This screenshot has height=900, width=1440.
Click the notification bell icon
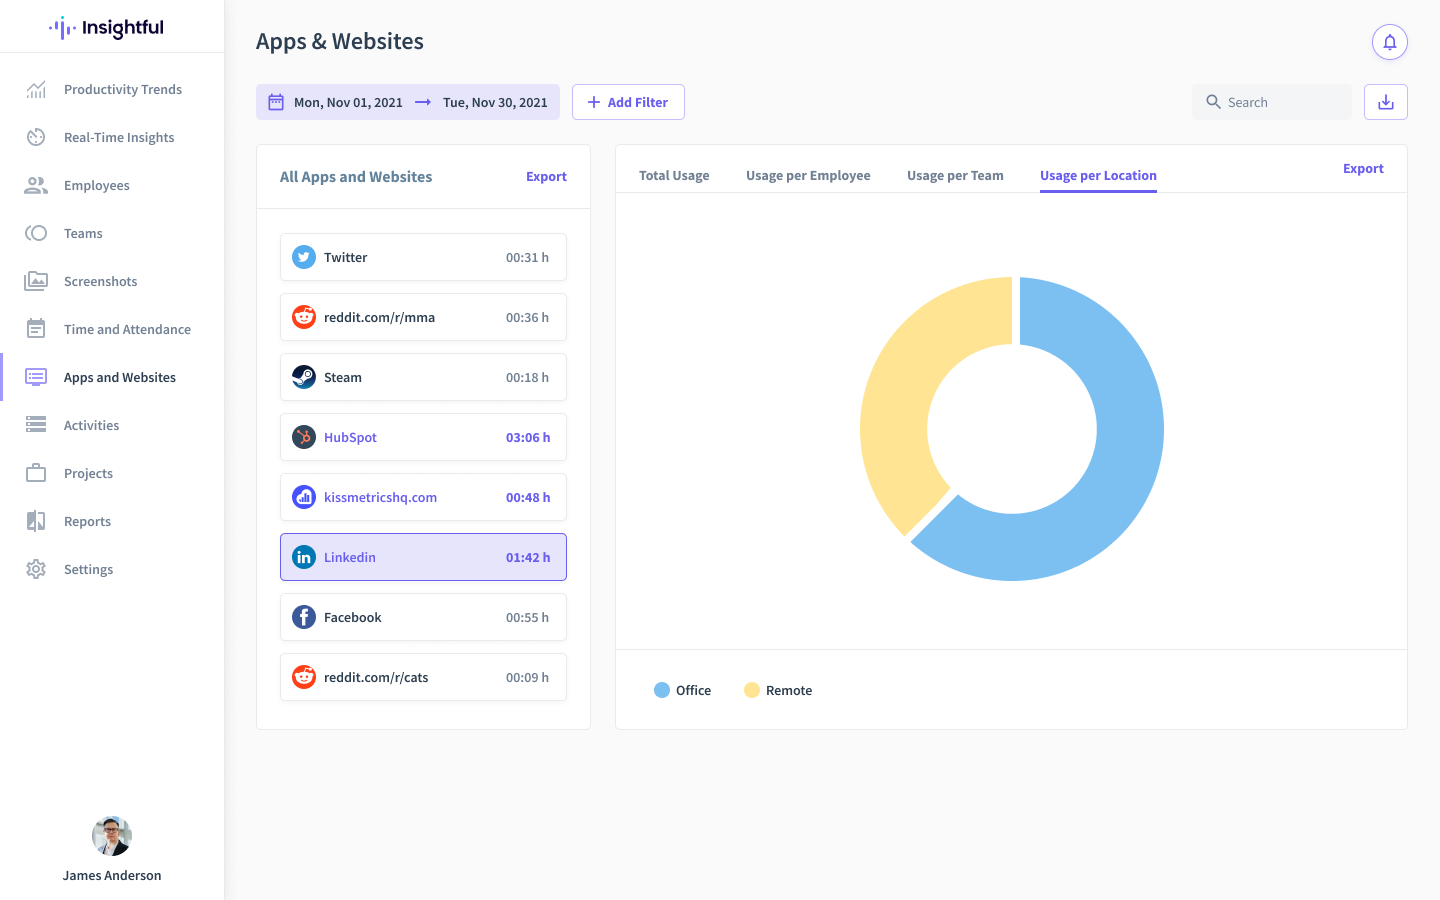(1389, 42)
